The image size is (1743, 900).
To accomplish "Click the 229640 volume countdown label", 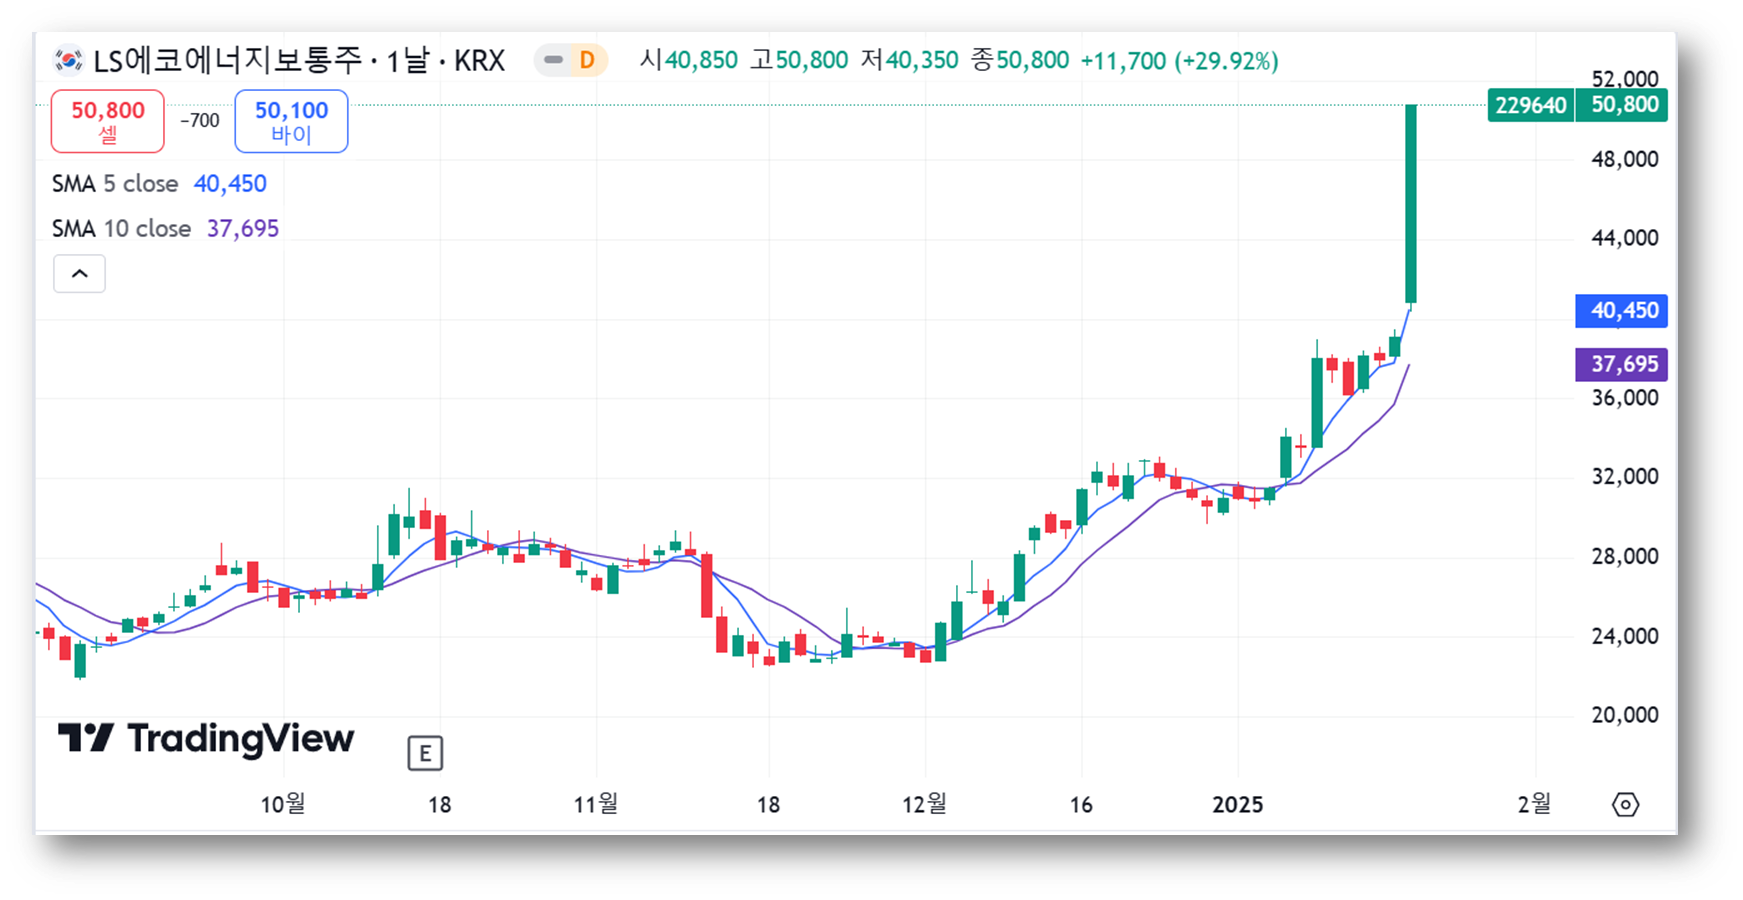I will tap(1531, 105).
